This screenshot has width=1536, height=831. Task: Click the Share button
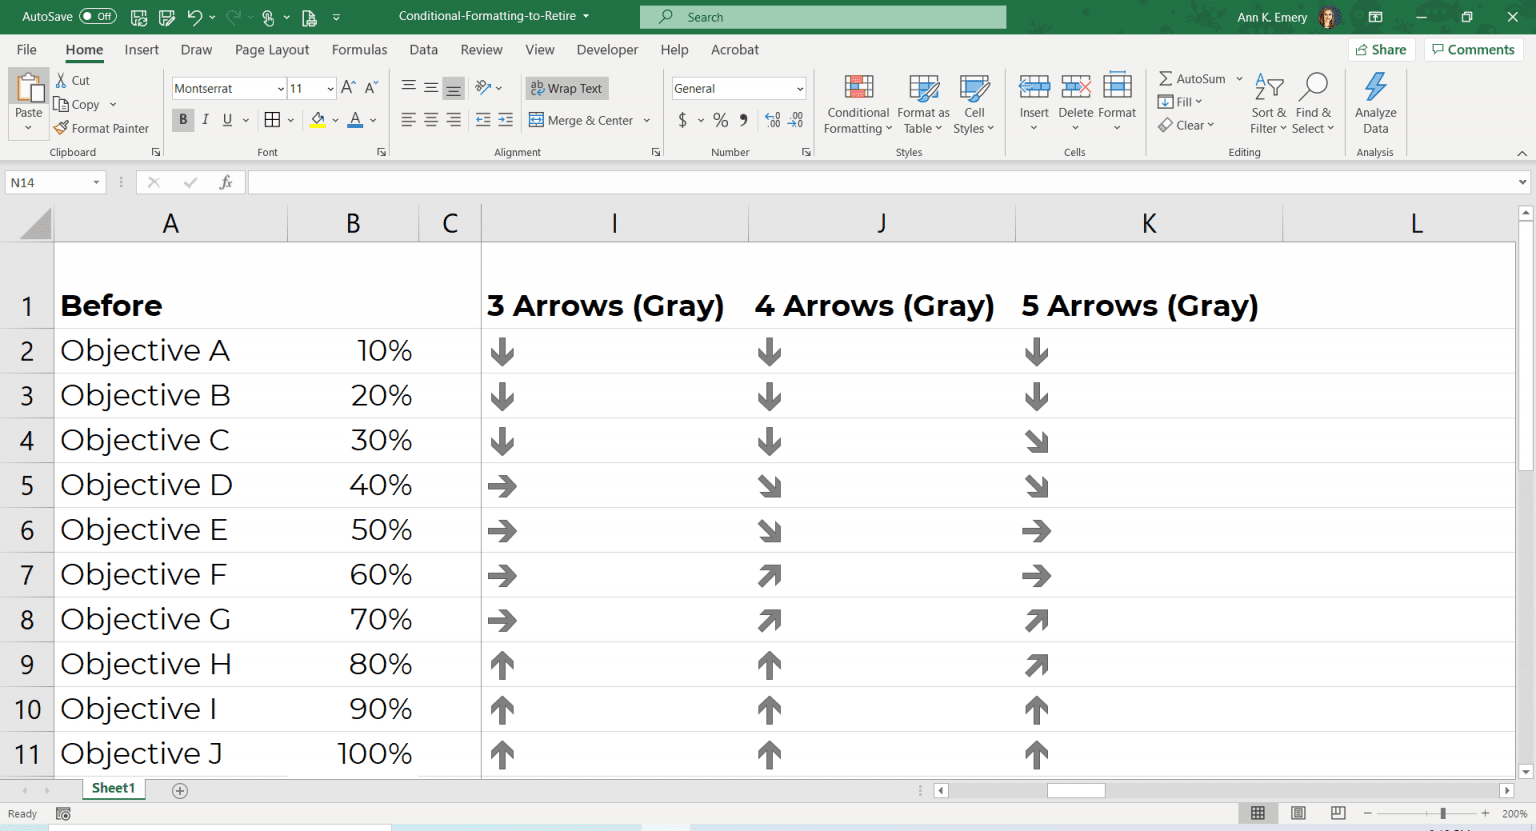tap(1381, 49)
